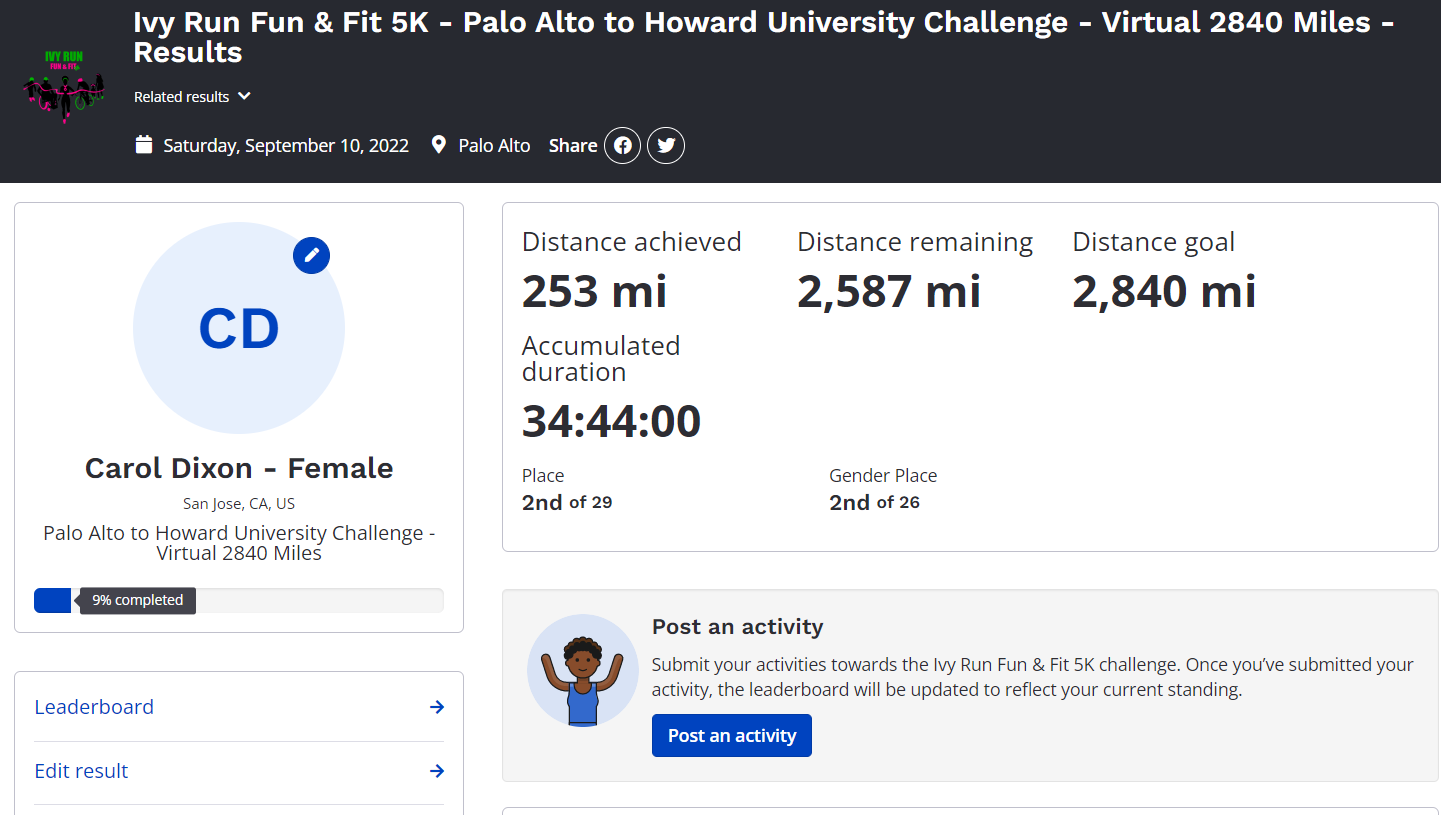Click the arrow next to Edit result
Screen dimensions: 1441x815
[x=437, y=771]
